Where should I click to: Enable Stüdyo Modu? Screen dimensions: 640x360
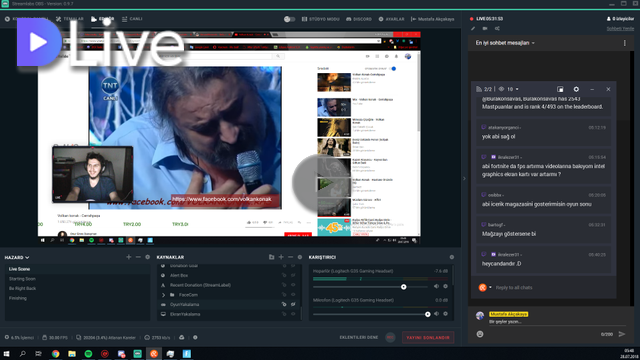(x=320, y=19)
